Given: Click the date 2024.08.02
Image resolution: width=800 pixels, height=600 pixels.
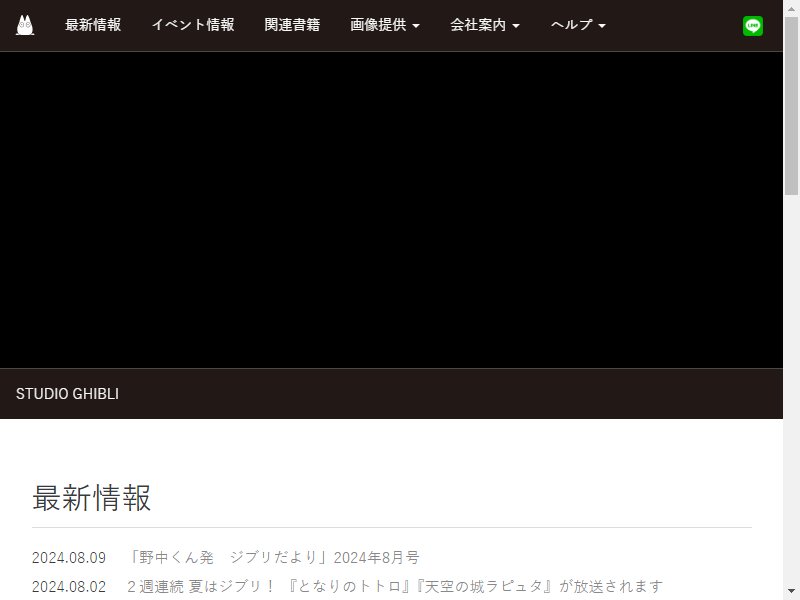Looking at the screenshot, I should click(x=69, y=587).
